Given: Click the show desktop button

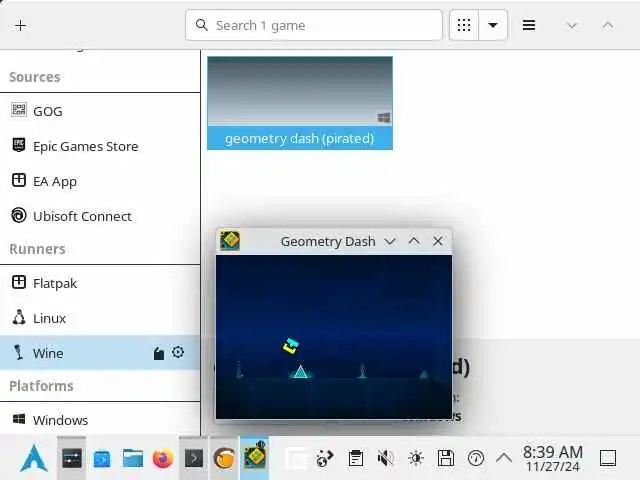Looking at the screenshot, I should point(607,458).
